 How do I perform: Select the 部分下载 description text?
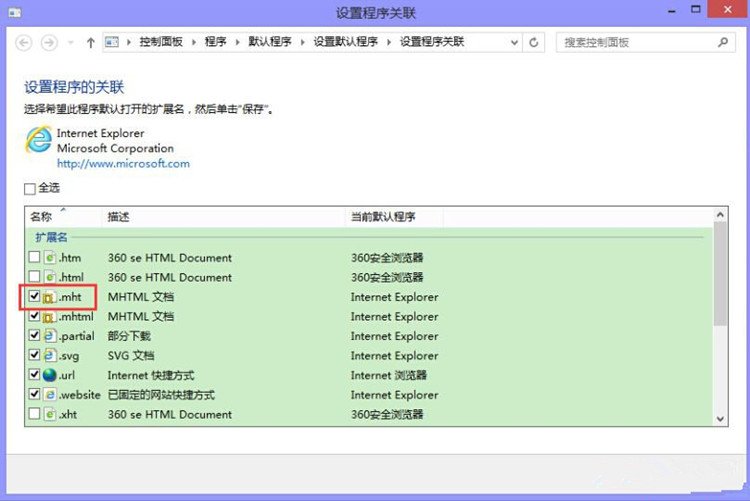coord(129,336)
